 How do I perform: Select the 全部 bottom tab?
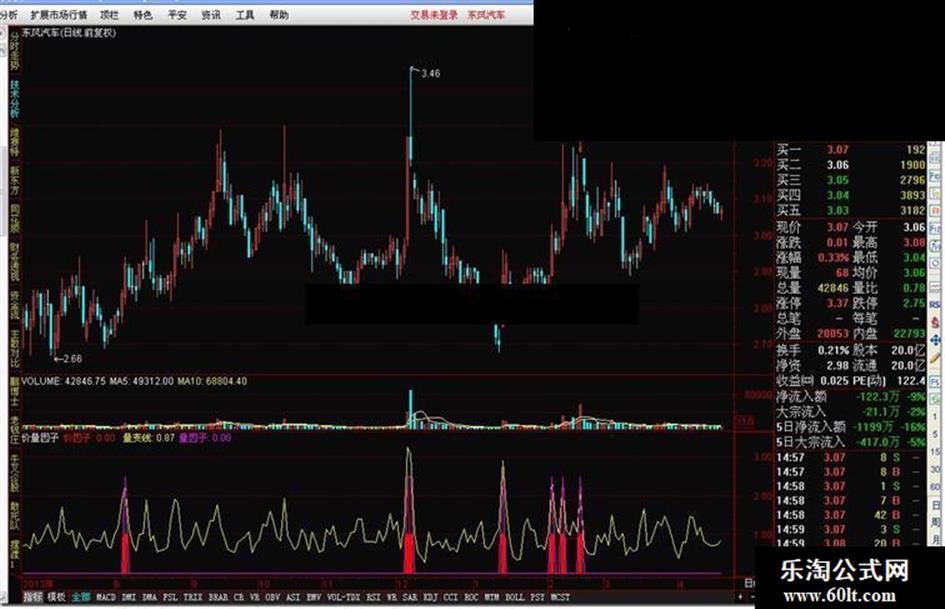pyautogui.click(x=81, y=597)
